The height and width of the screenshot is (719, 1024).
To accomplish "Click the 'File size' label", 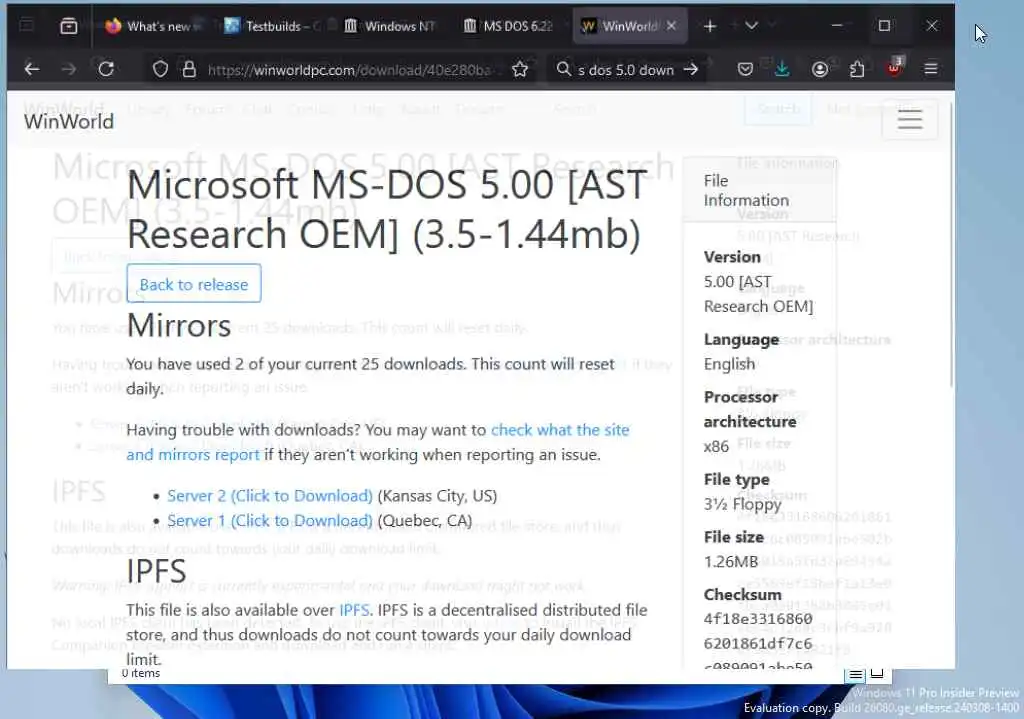I will tap(733, 537).
